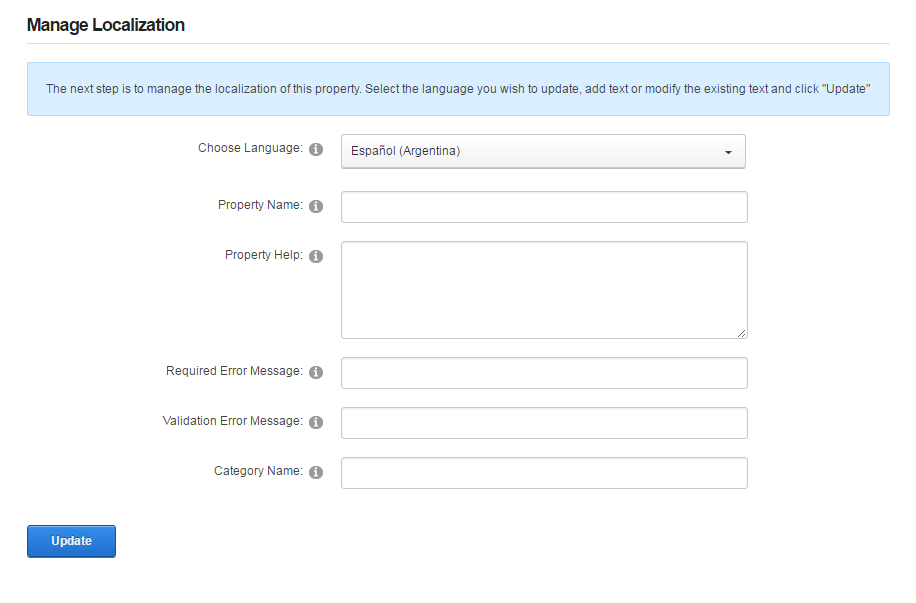Click the Category Name input box

(x=544, y=473)
